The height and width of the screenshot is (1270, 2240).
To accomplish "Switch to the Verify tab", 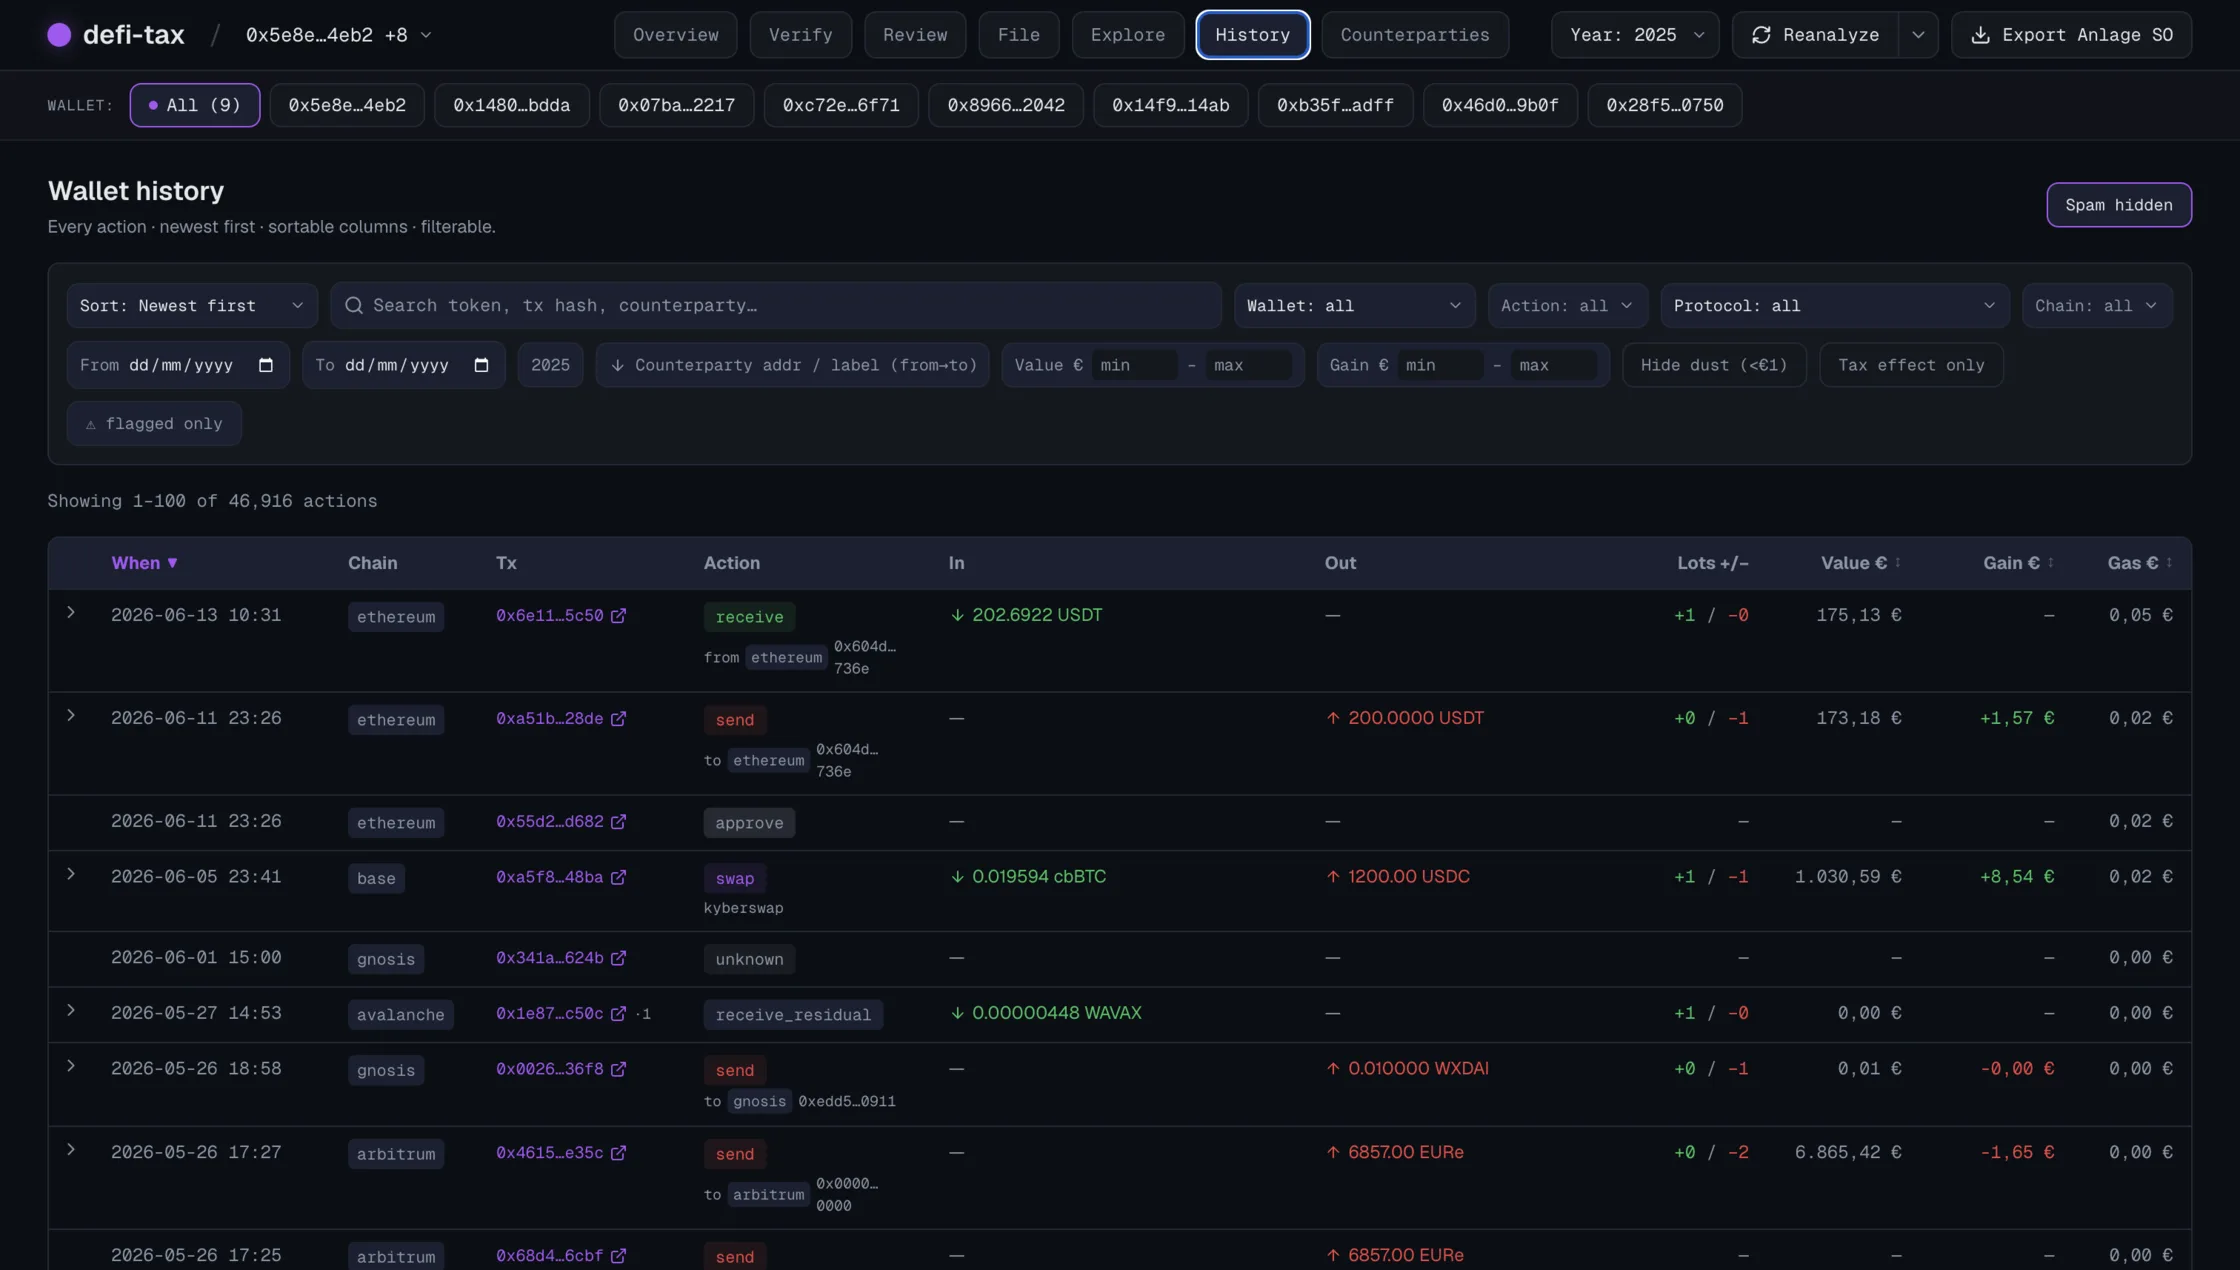I will [800, 35].
